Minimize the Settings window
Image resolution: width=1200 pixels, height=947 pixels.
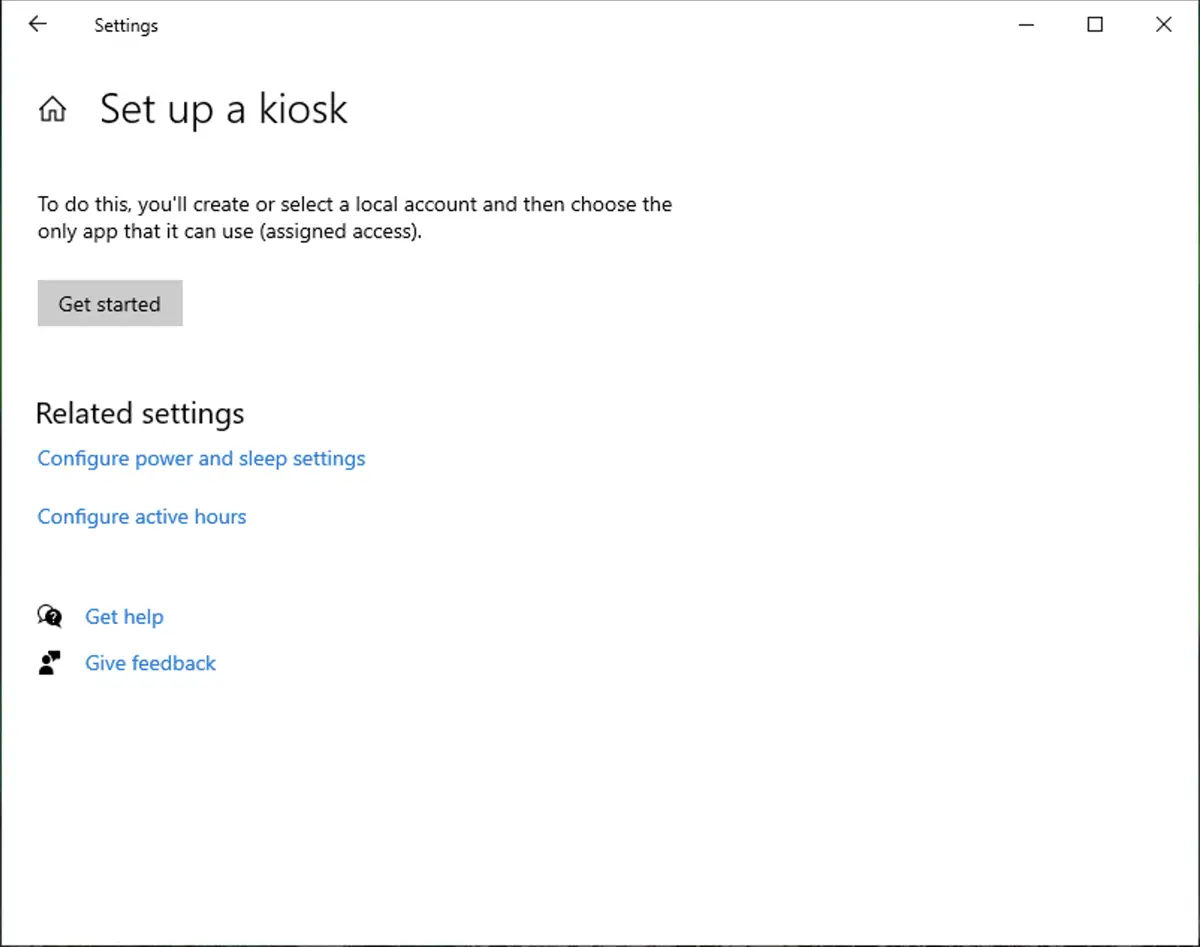(x=1026, y=25)
